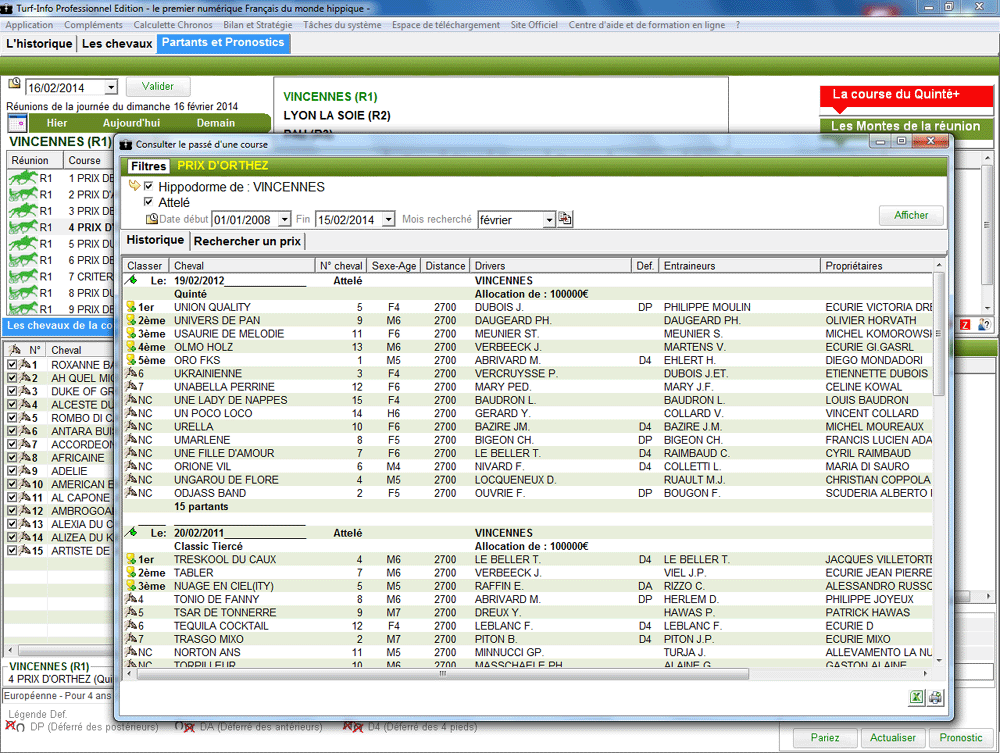The image size is (1000, 753).
Task: Open the calendar icon beside Hier
Action: (17, 123)
